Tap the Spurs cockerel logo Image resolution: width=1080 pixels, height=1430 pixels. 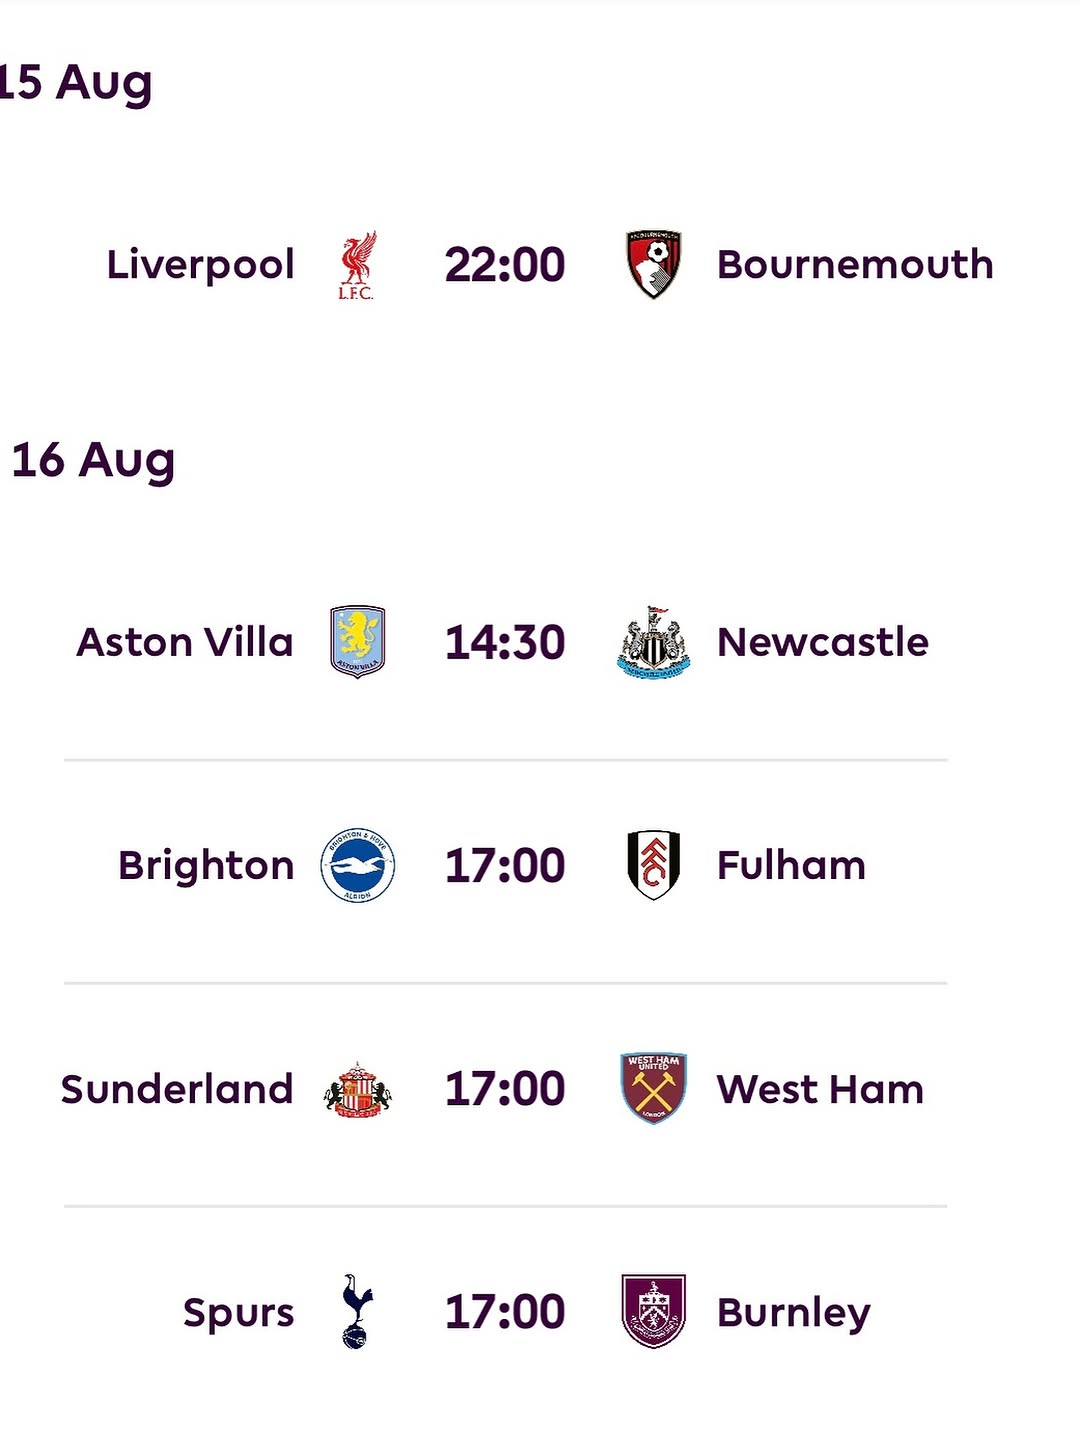point(356,1311)
